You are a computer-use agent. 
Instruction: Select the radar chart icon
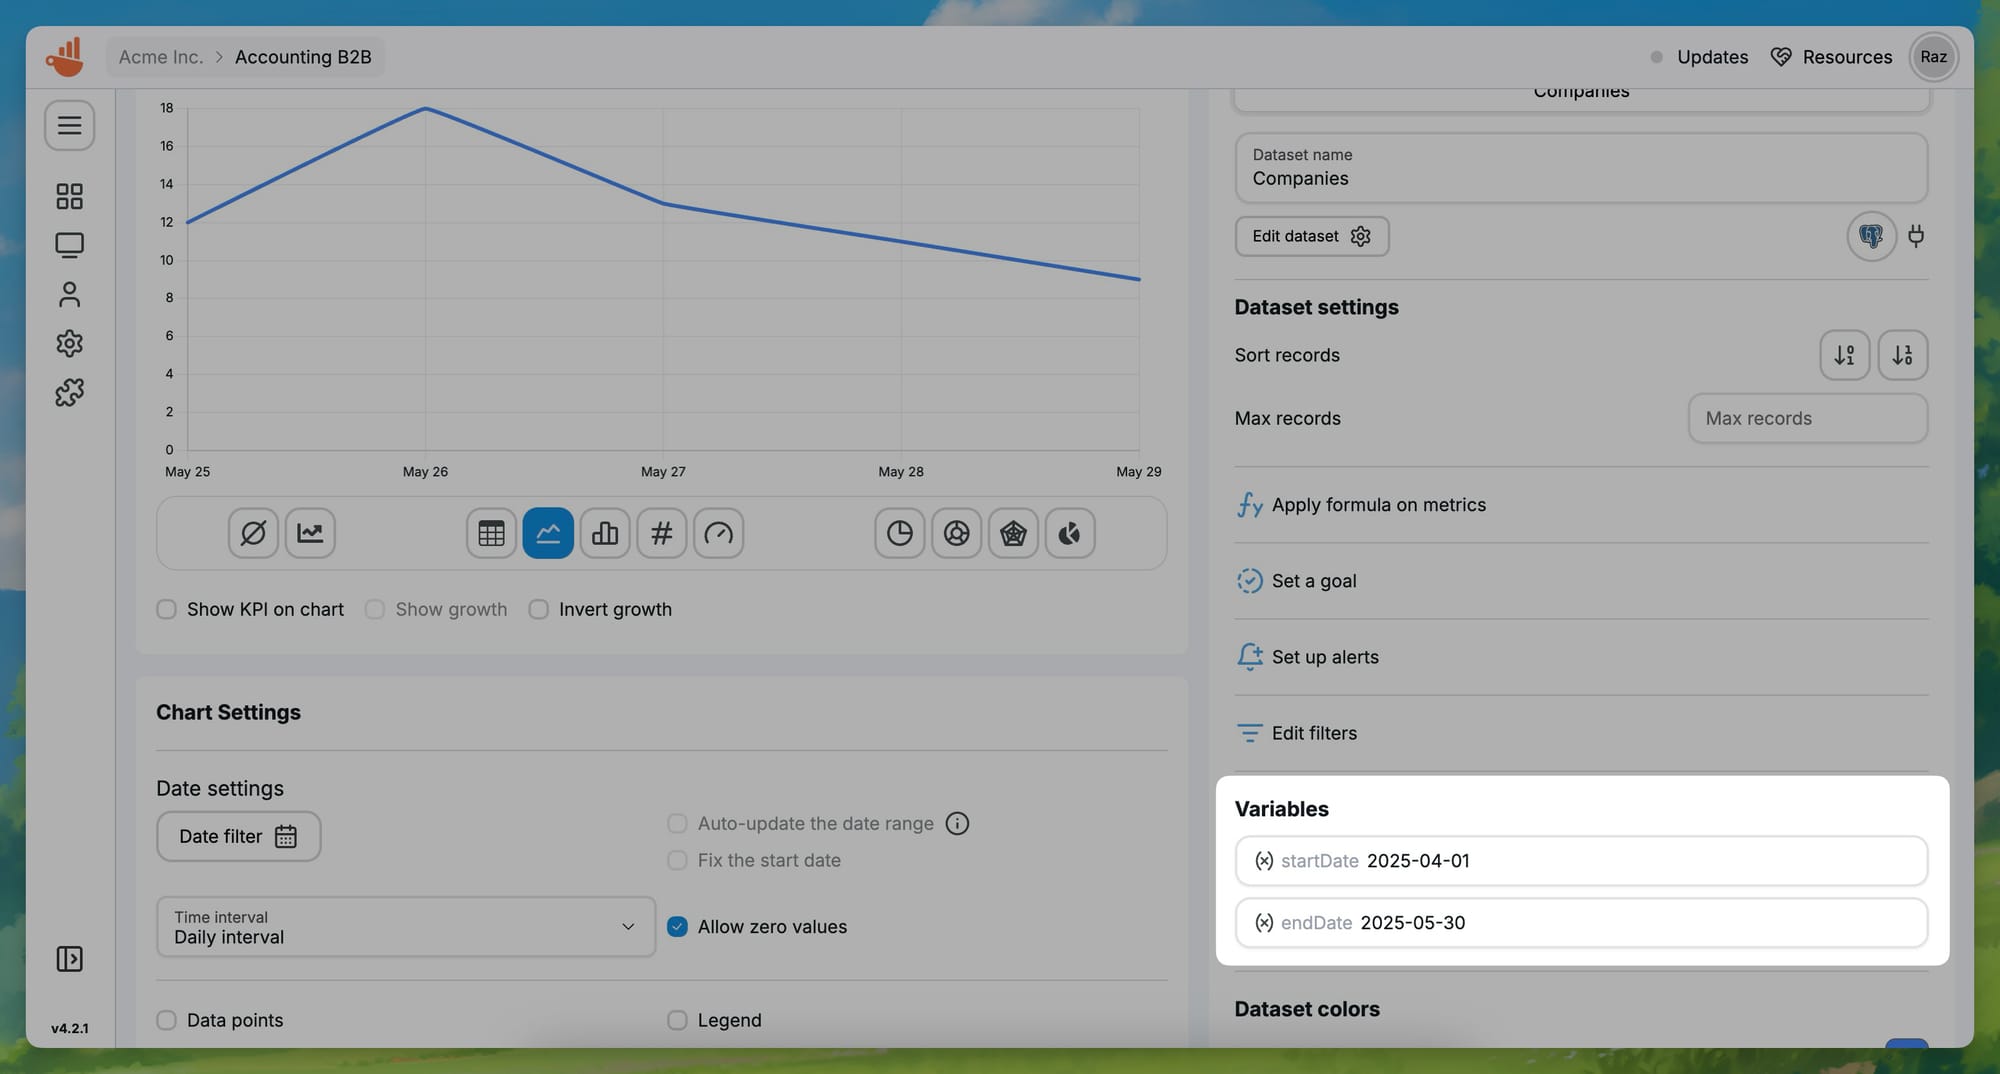(1013, 533)
